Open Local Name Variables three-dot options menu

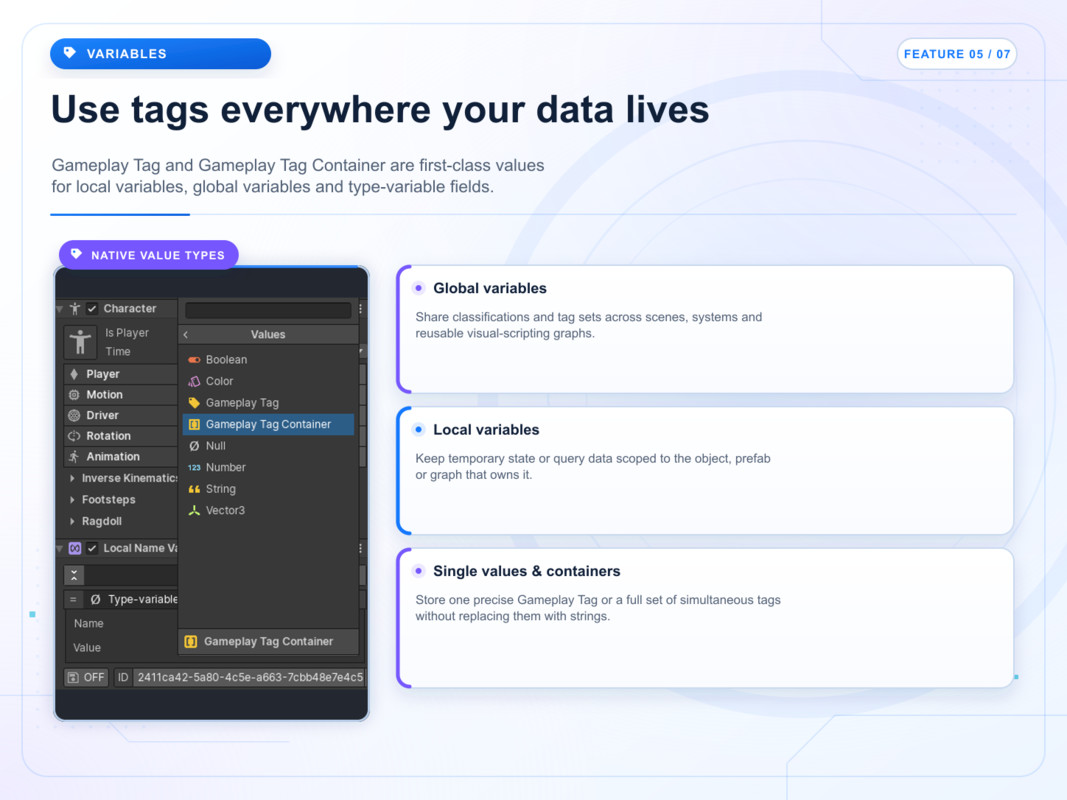(361, 548)
